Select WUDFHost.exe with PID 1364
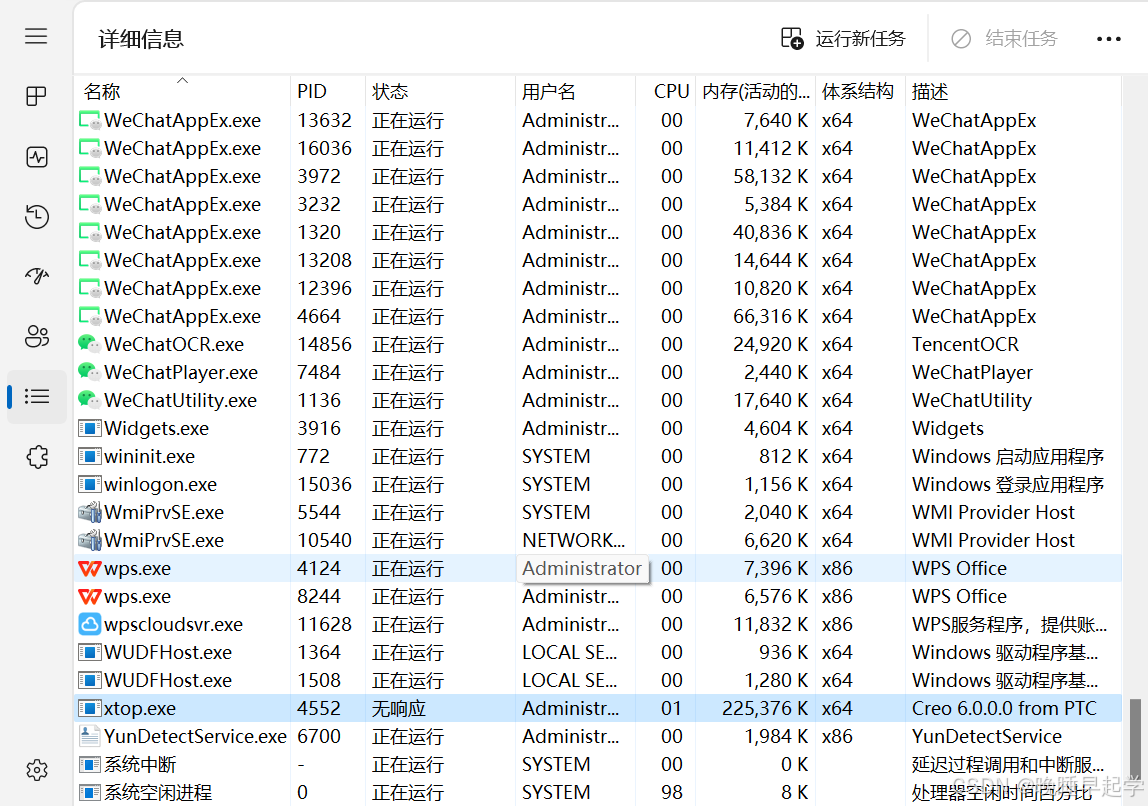The image size is (1148, 806). point(168,652)
